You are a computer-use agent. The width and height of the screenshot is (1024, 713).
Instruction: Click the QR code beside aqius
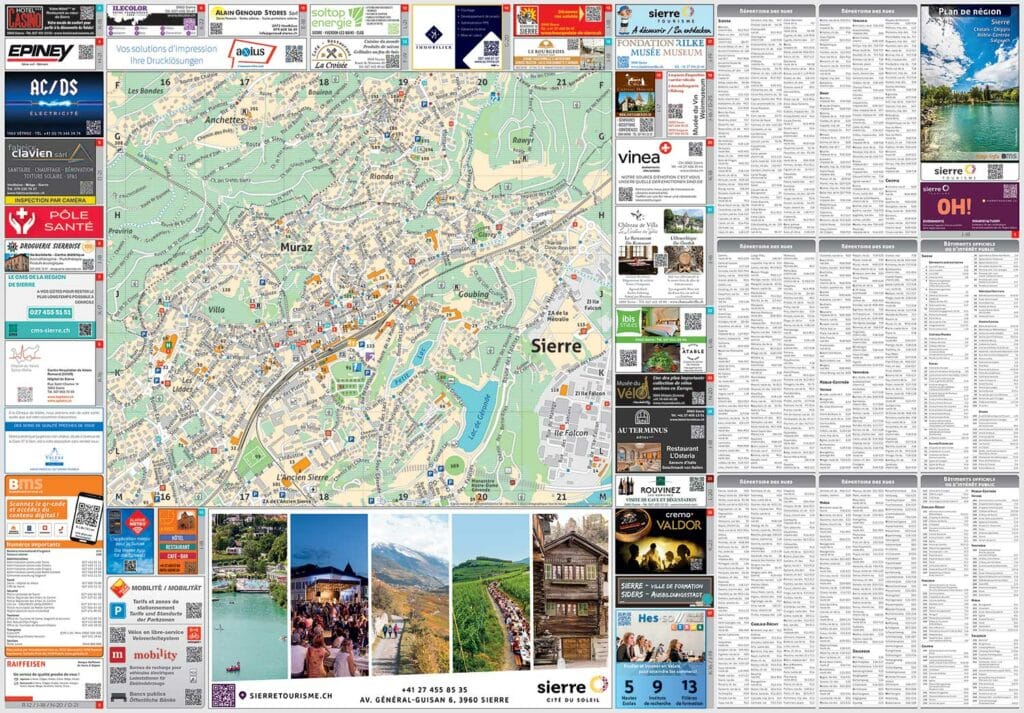point(293,54)
